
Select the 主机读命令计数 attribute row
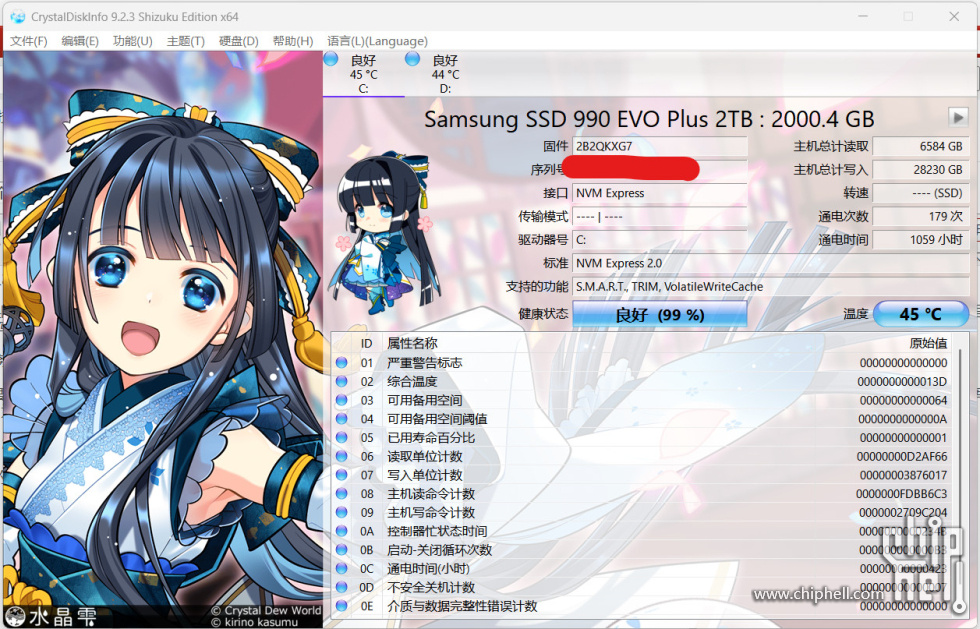click(642, 494)
